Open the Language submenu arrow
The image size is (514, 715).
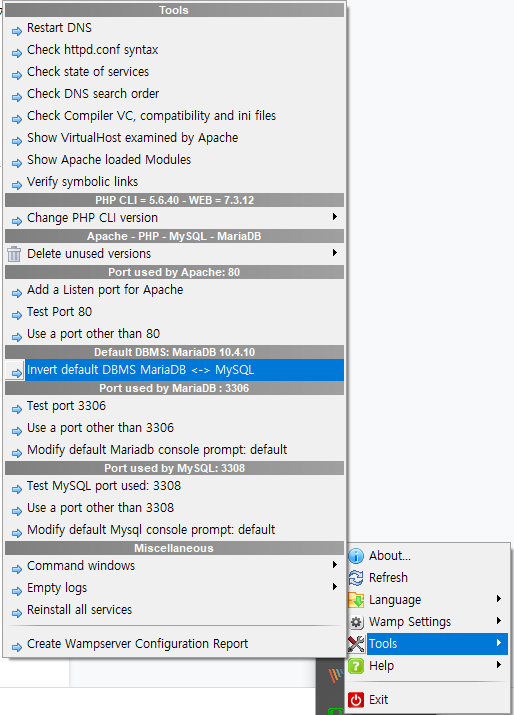[x=499, y=598]
